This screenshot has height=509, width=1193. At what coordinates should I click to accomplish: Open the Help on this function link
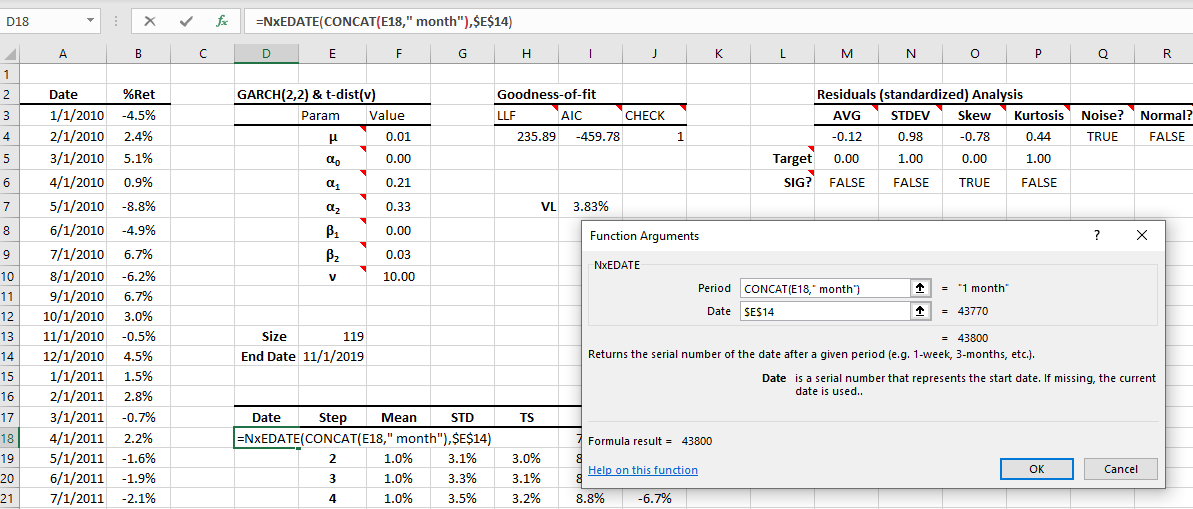tap(643, 470)
